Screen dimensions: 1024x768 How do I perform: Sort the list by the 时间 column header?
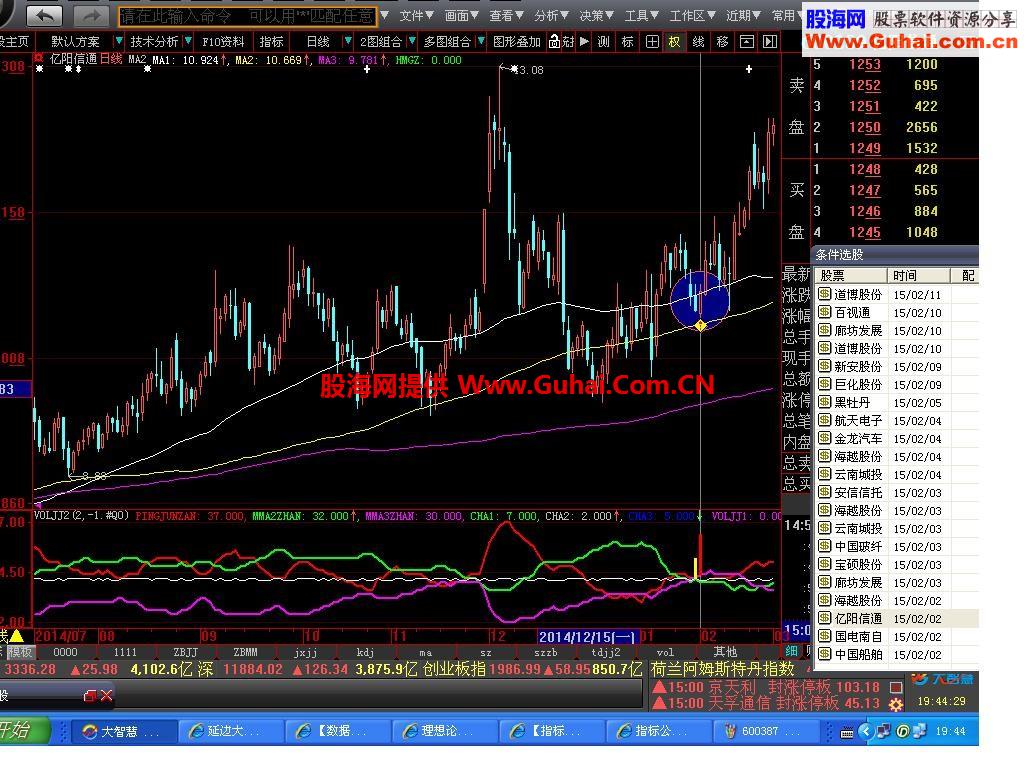pos(917,276)
